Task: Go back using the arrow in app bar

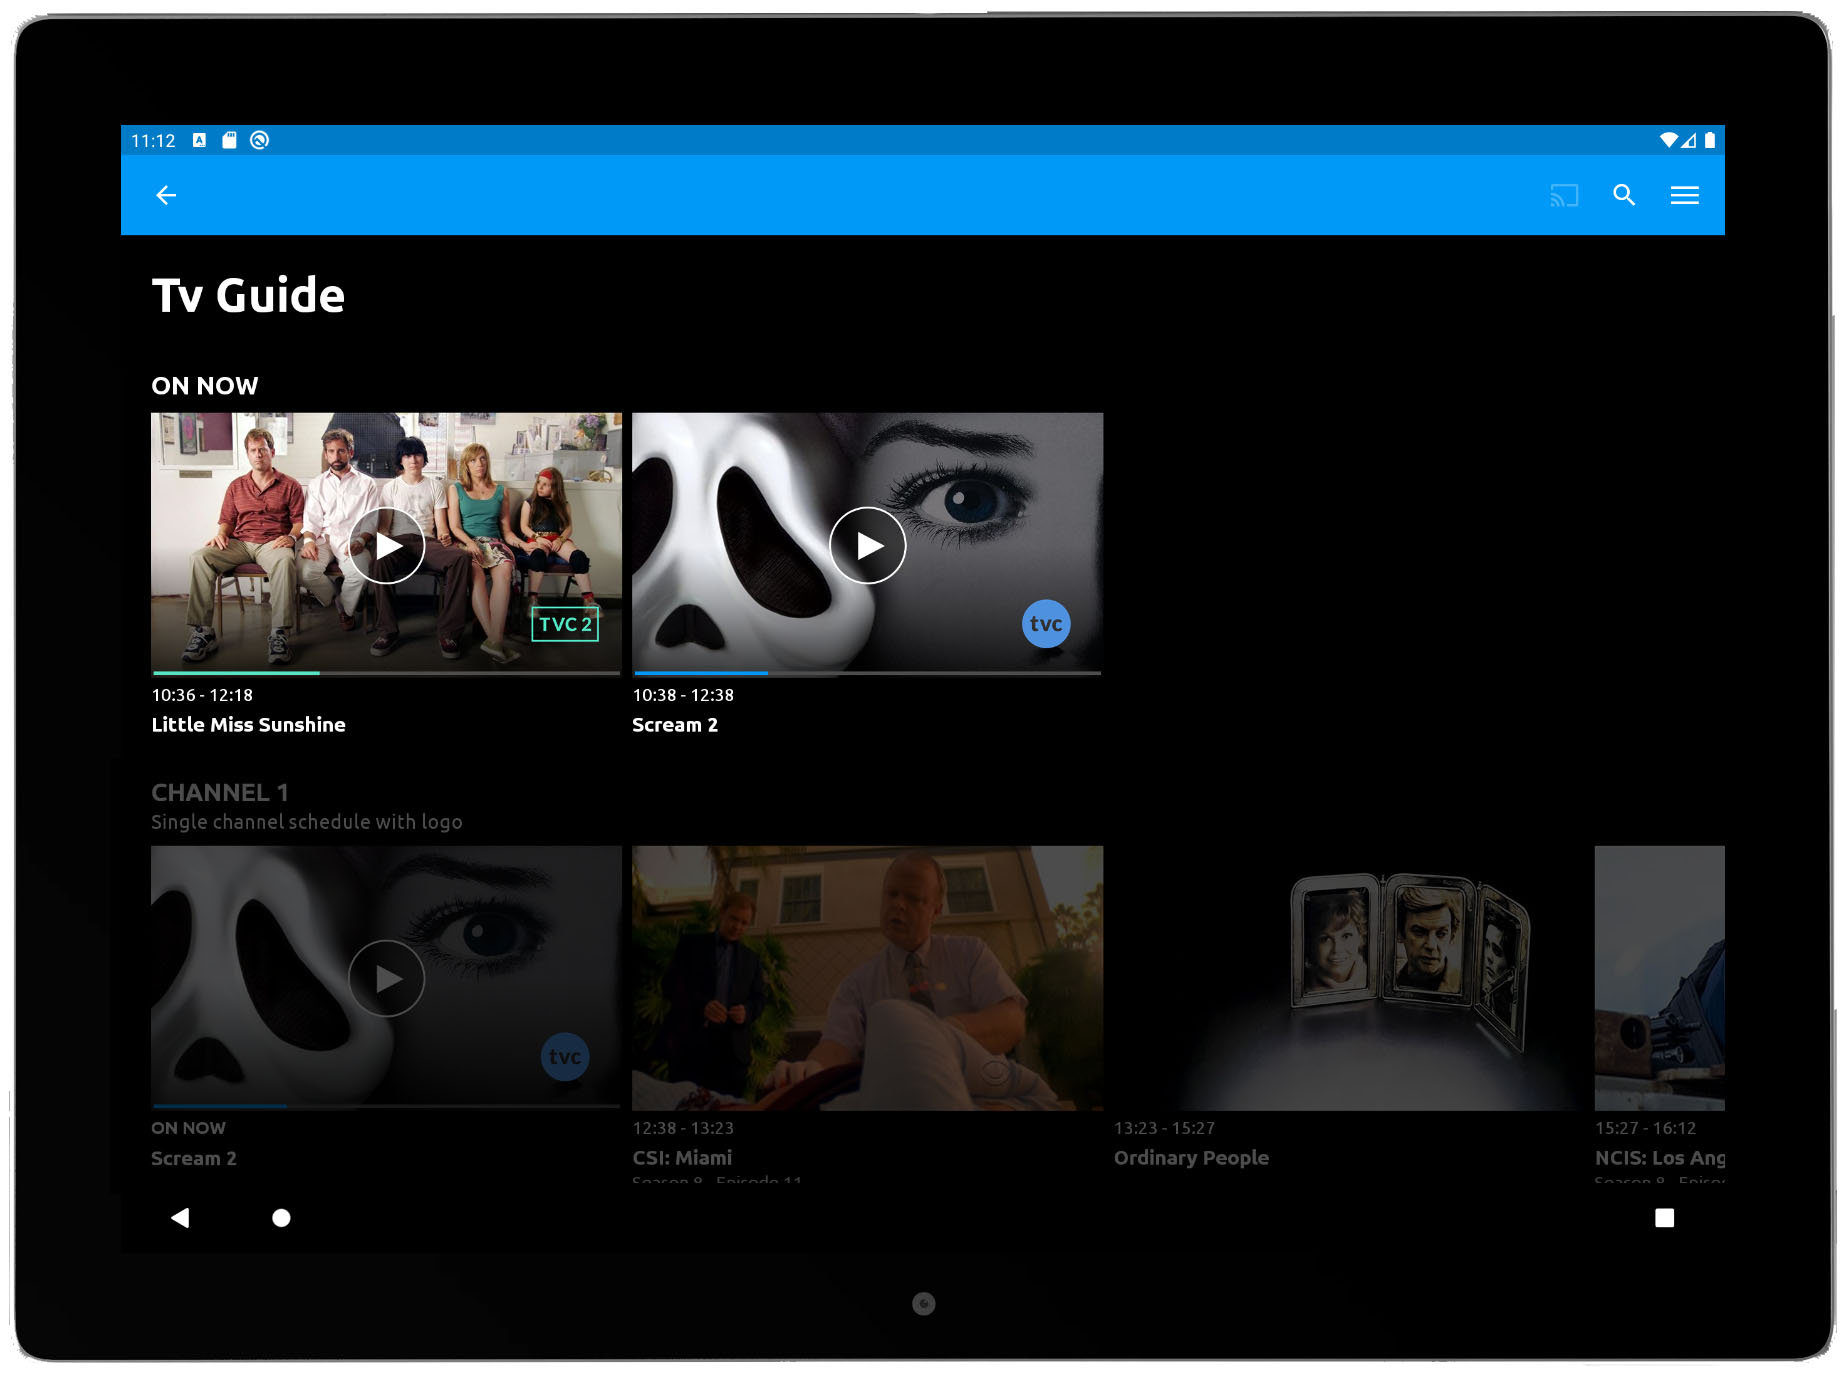Action: (x=166, y=195)
